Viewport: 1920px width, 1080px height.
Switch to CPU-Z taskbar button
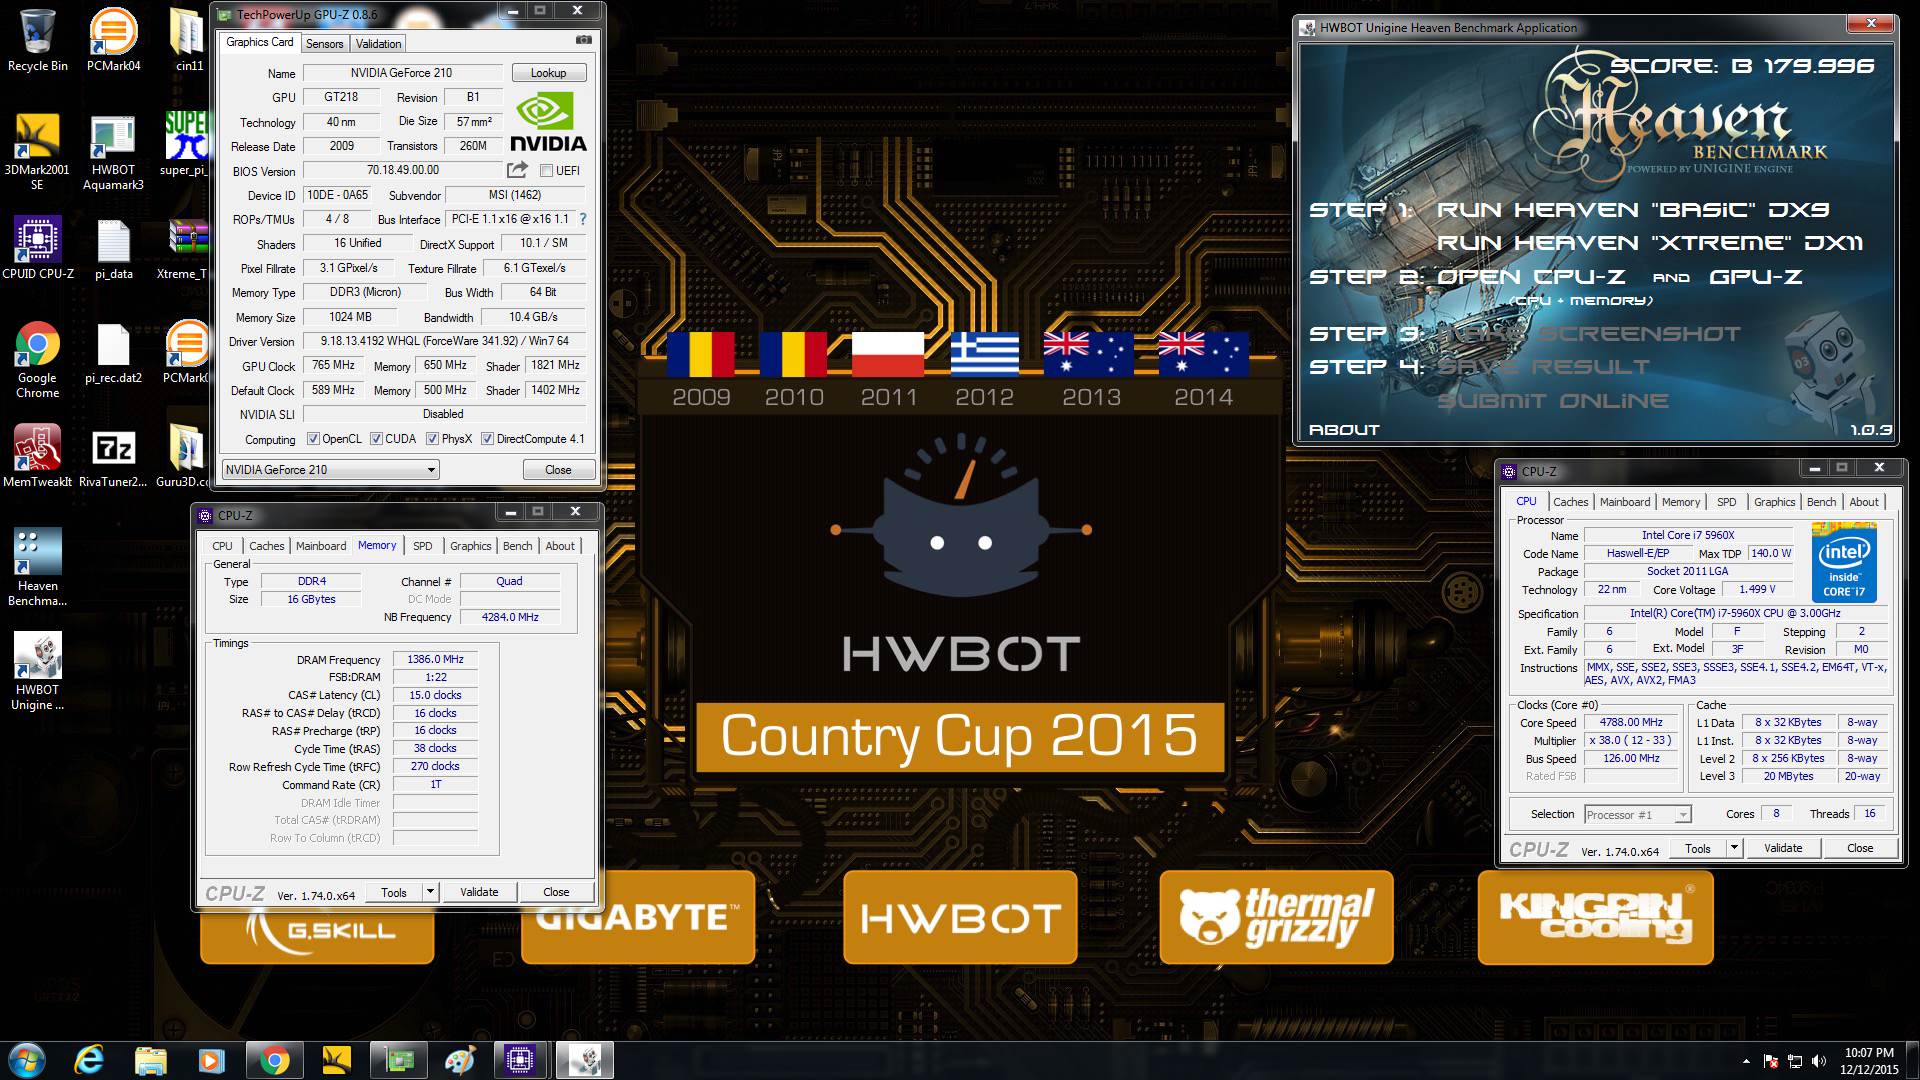click(521, 1060)
